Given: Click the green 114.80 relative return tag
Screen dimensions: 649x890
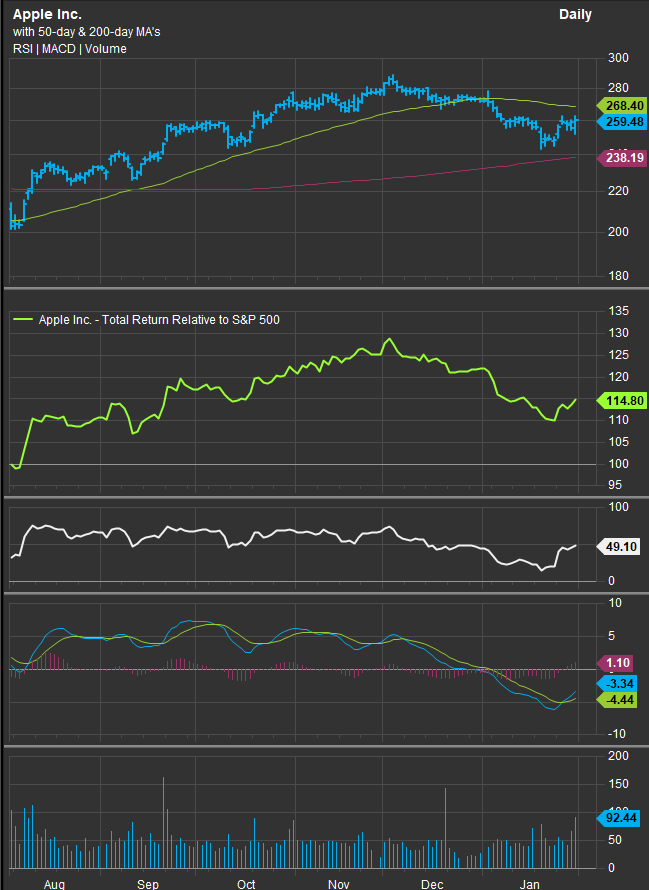Looking at the screenshot, I should [x=621, y=400].
